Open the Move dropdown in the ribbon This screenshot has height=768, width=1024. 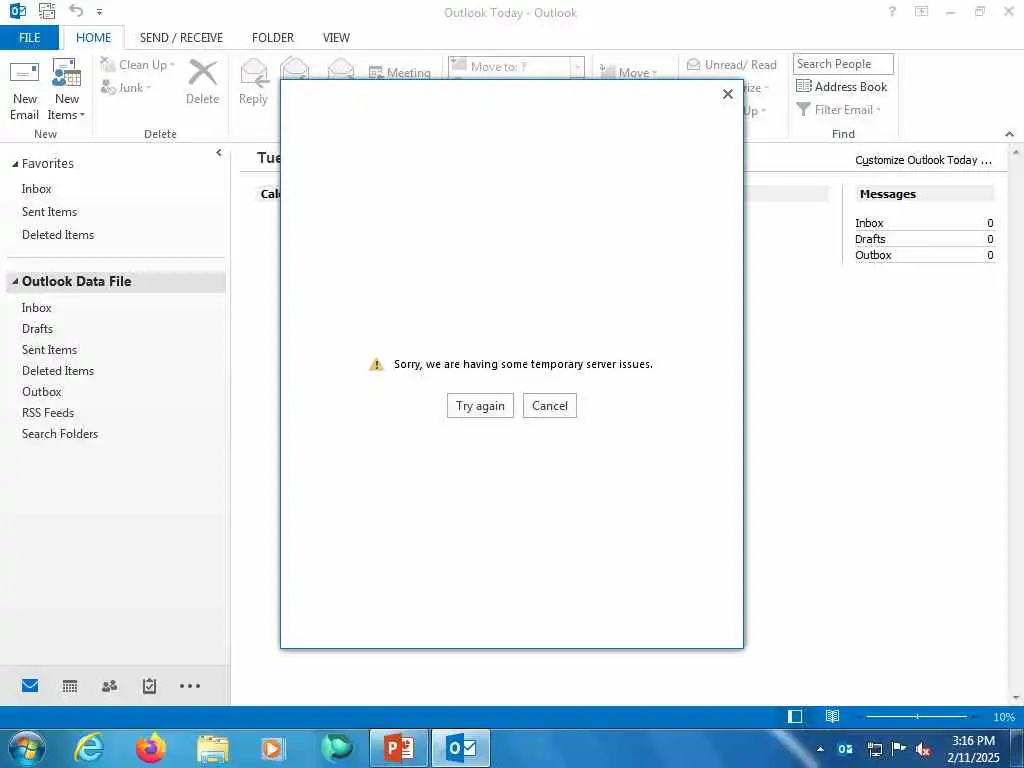(628, 72)
